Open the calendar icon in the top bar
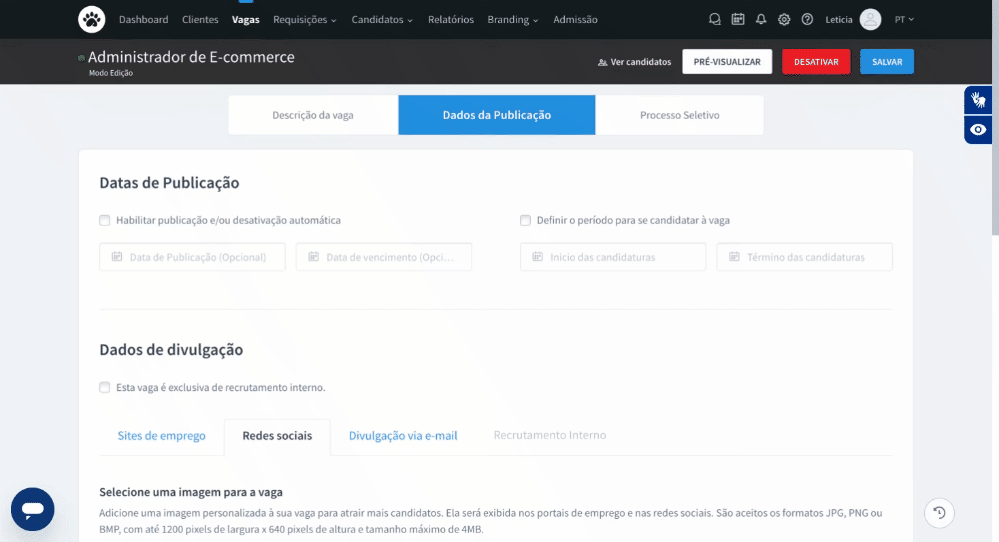The width and height of the screenshot is (999, 542). pyautogui.click(x=738, y=19)
